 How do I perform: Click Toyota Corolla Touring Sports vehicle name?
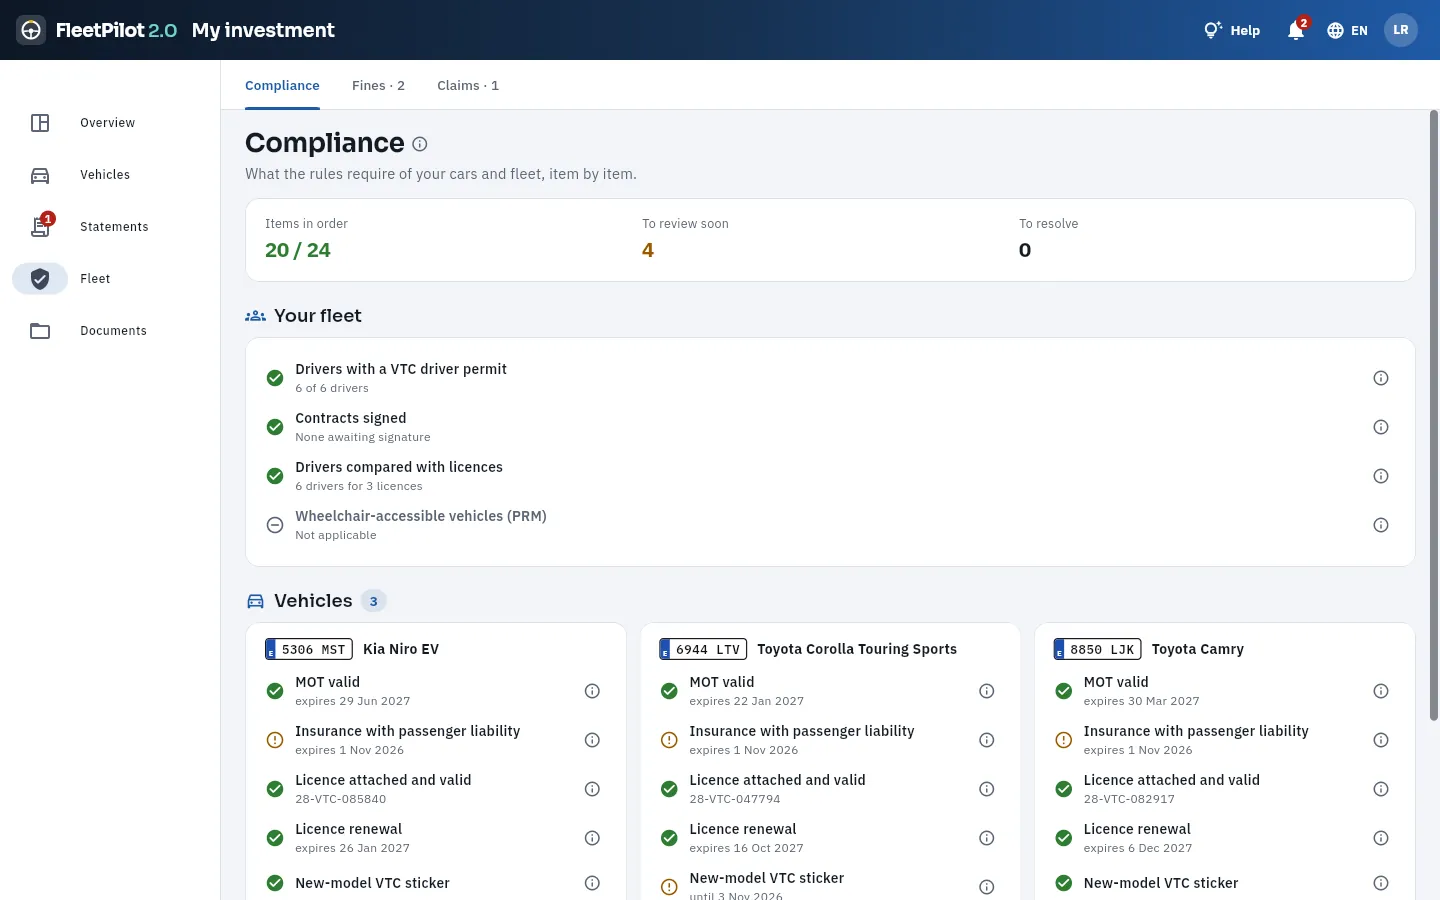tap(857, 649)
